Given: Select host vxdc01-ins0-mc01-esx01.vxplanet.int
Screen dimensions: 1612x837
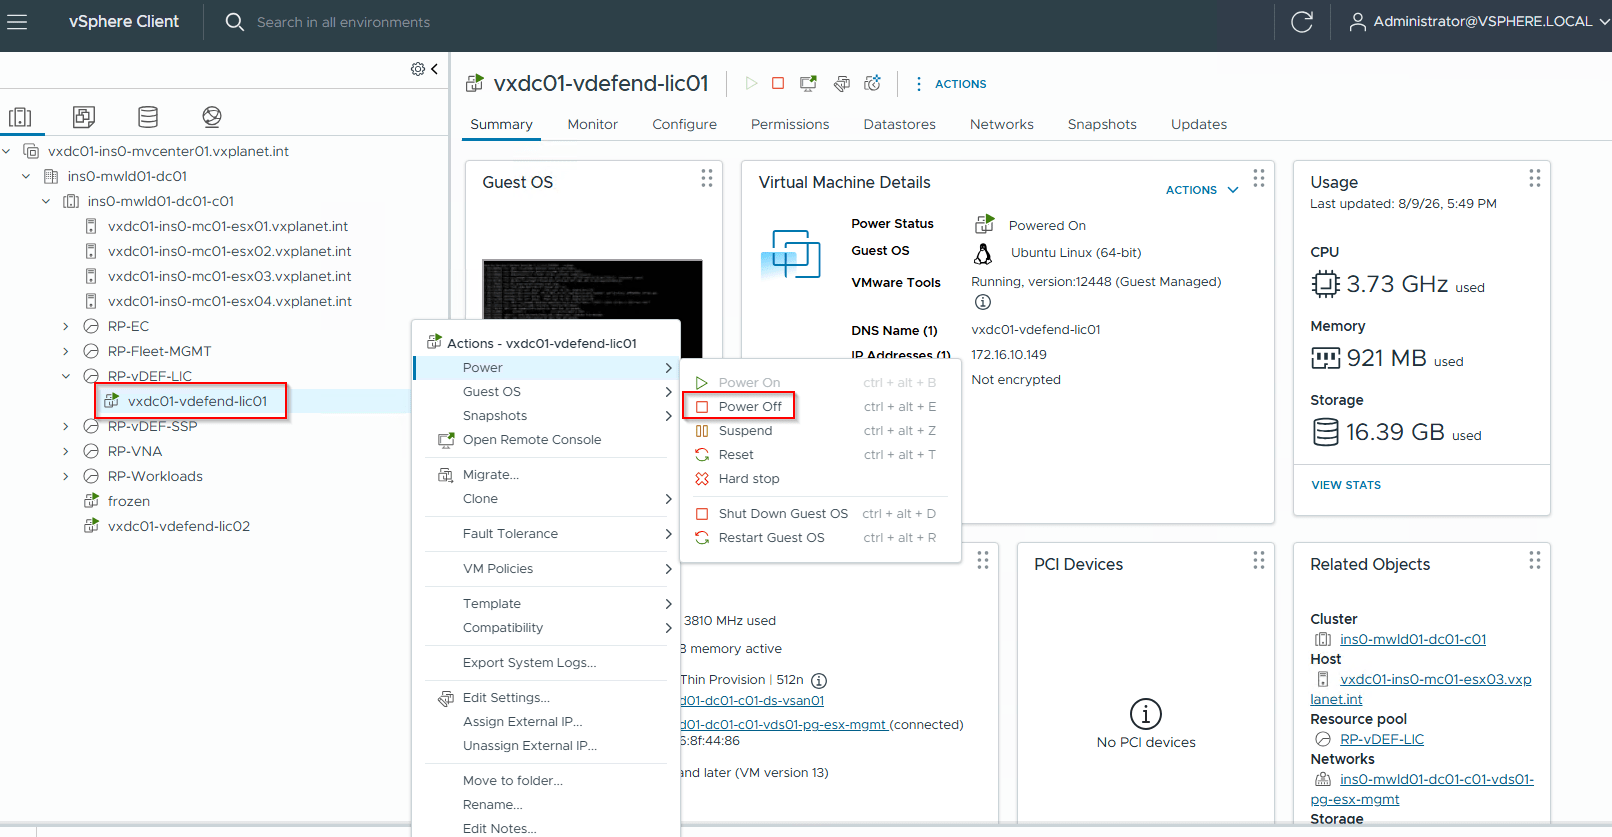Looking at the screenshot, I should (228, 226).
